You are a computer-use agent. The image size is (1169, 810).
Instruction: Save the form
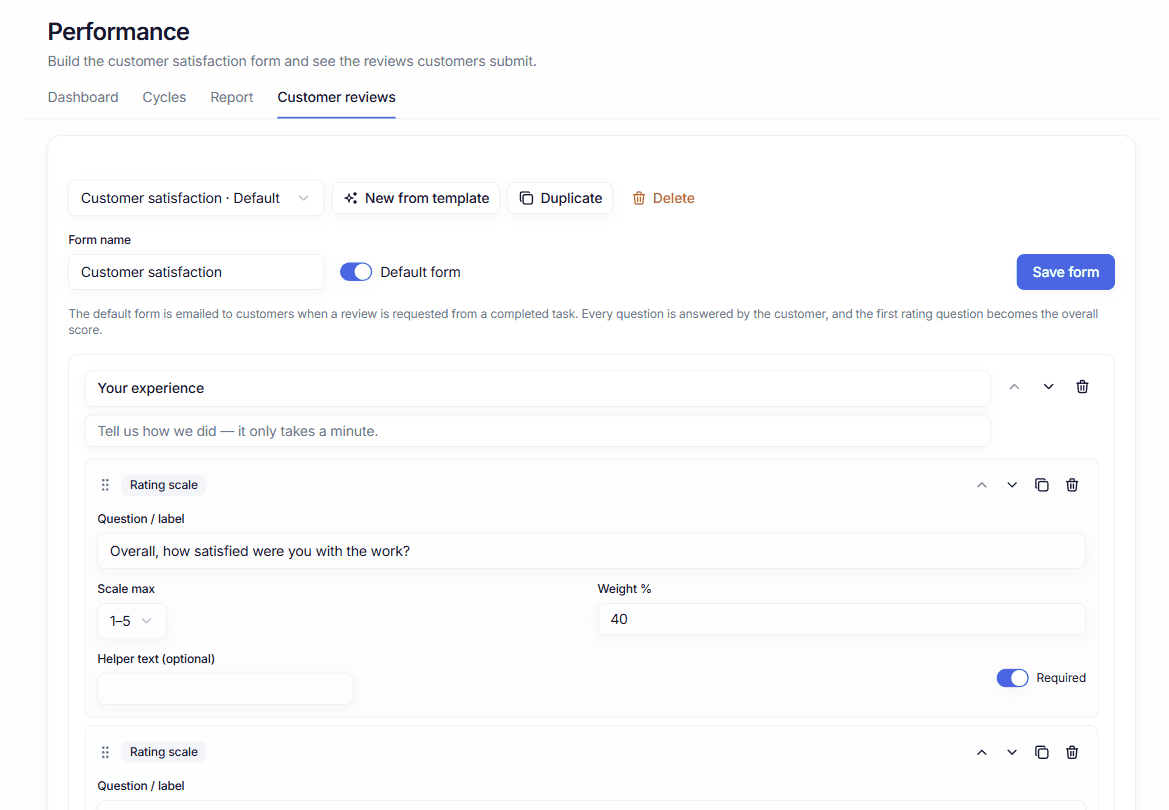[x=1065, y=272]
